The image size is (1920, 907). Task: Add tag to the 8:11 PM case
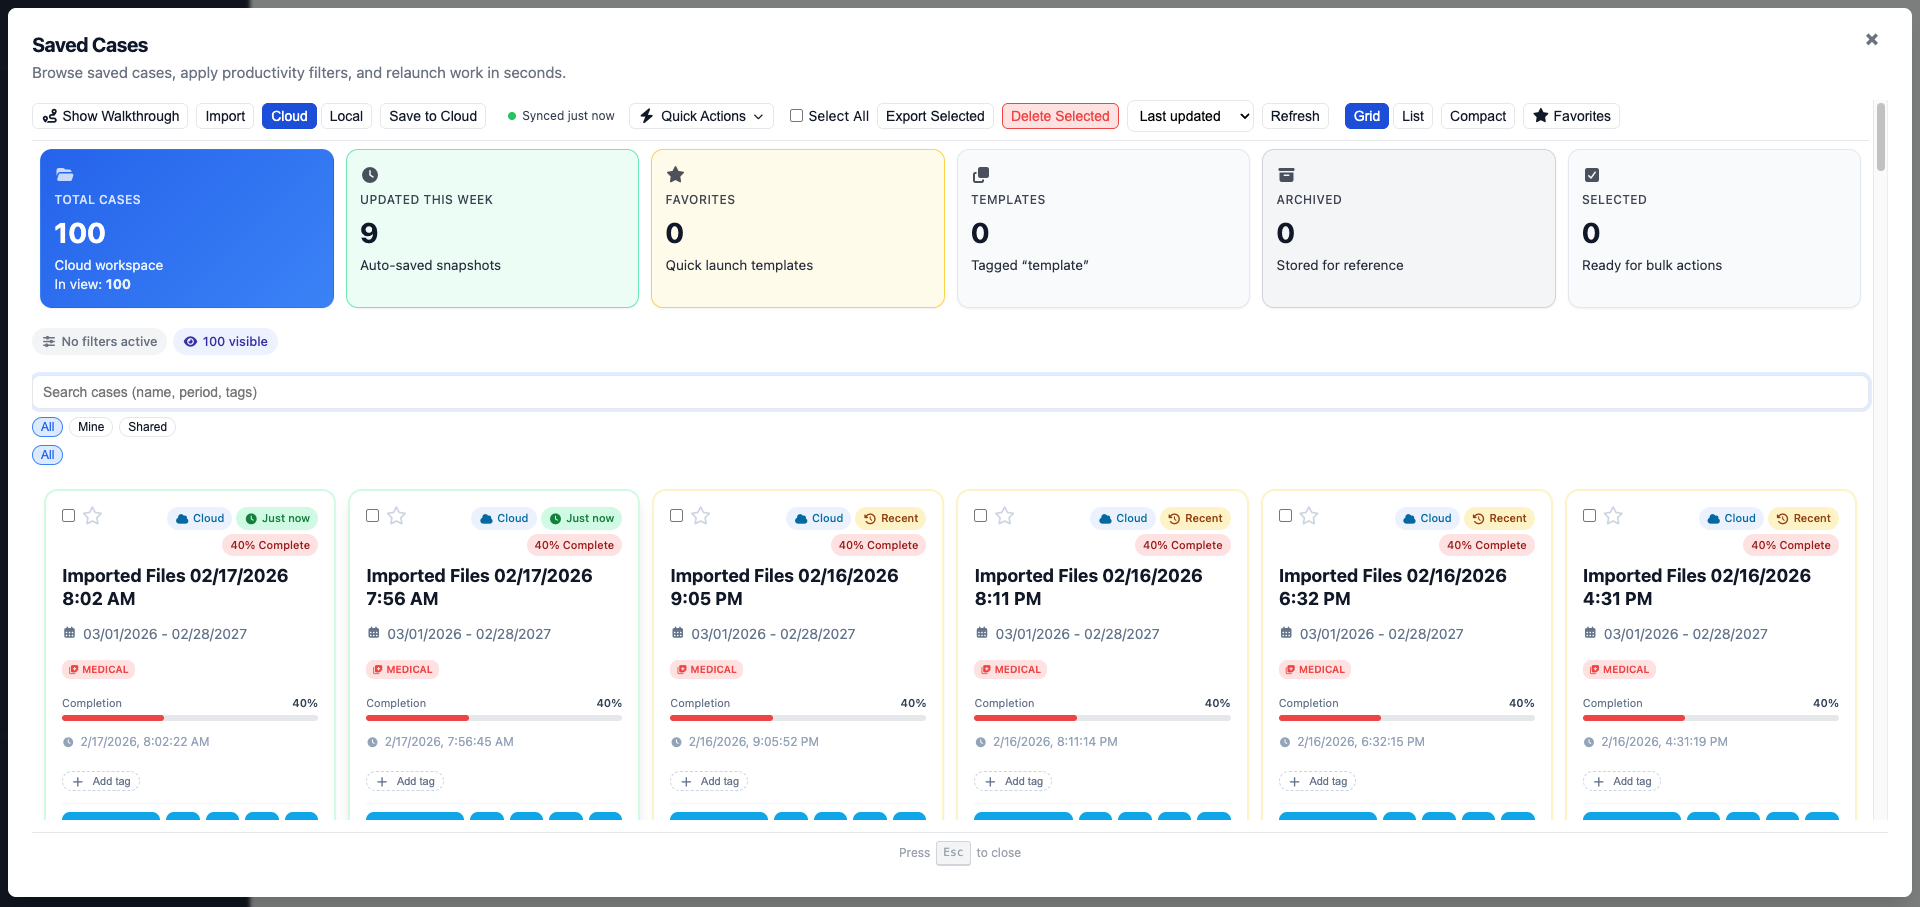1014,781
